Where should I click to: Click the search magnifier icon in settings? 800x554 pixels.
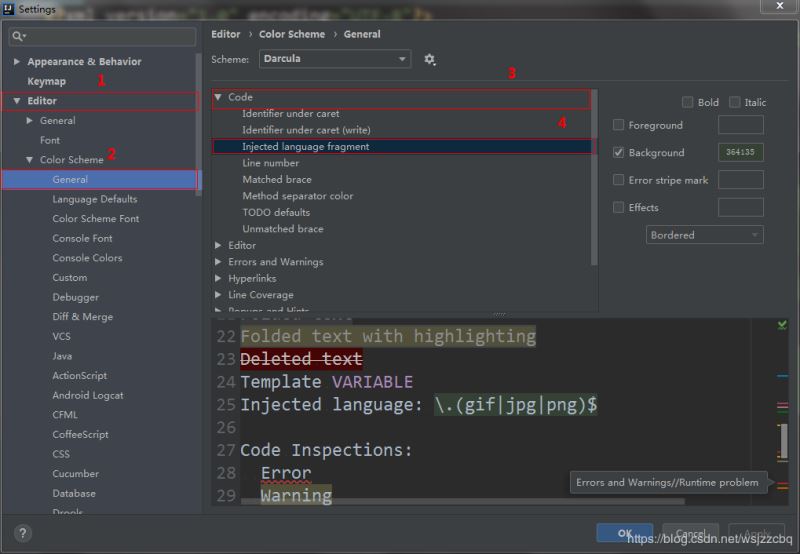[18, 37]
